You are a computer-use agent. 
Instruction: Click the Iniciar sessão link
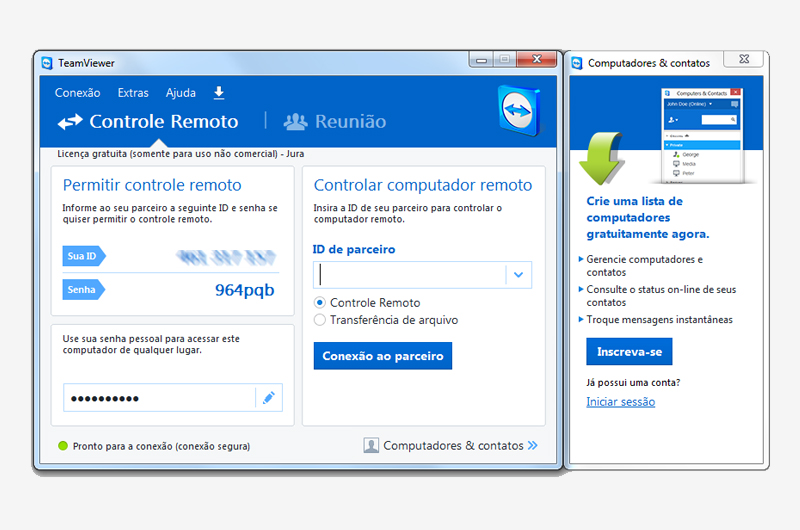[x=620, y=402]
